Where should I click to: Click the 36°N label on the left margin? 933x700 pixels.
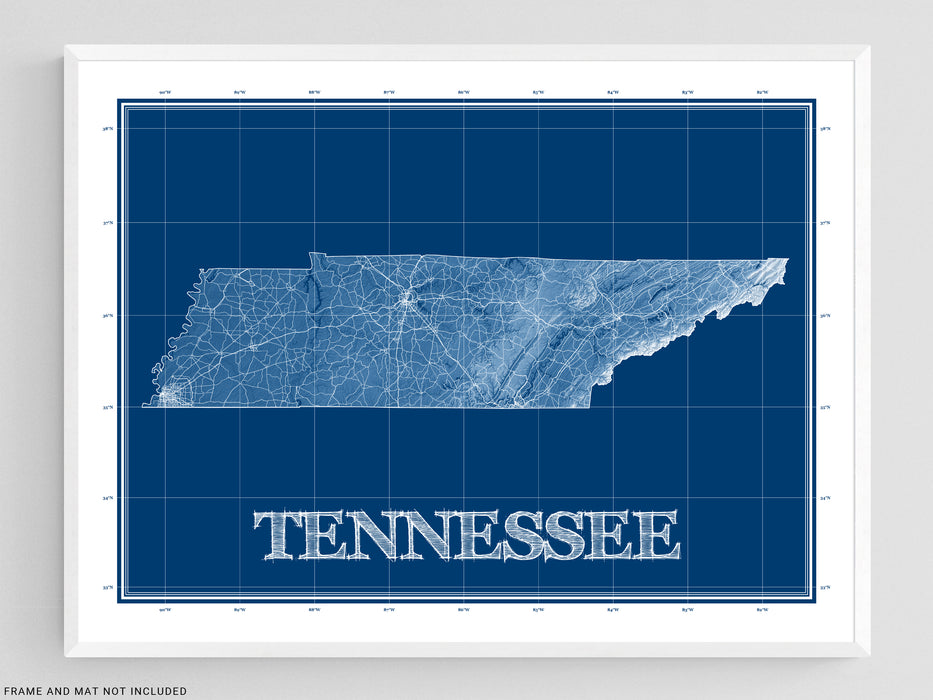click(109, 315)
